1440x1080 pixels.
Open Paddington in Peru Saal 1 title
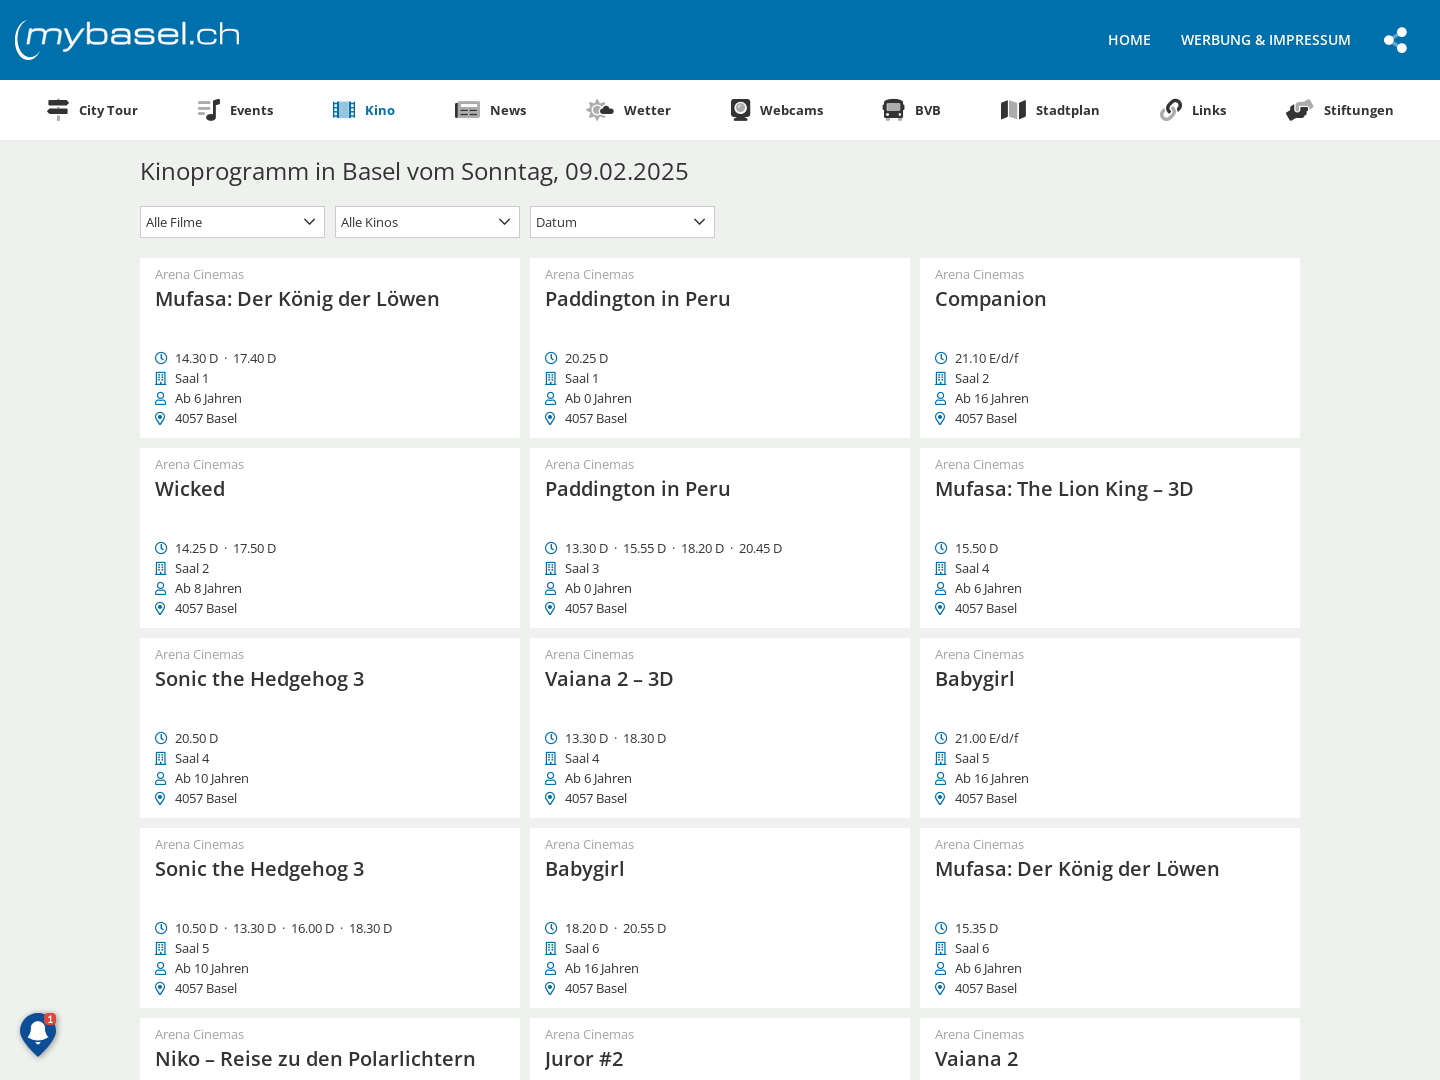637,299
